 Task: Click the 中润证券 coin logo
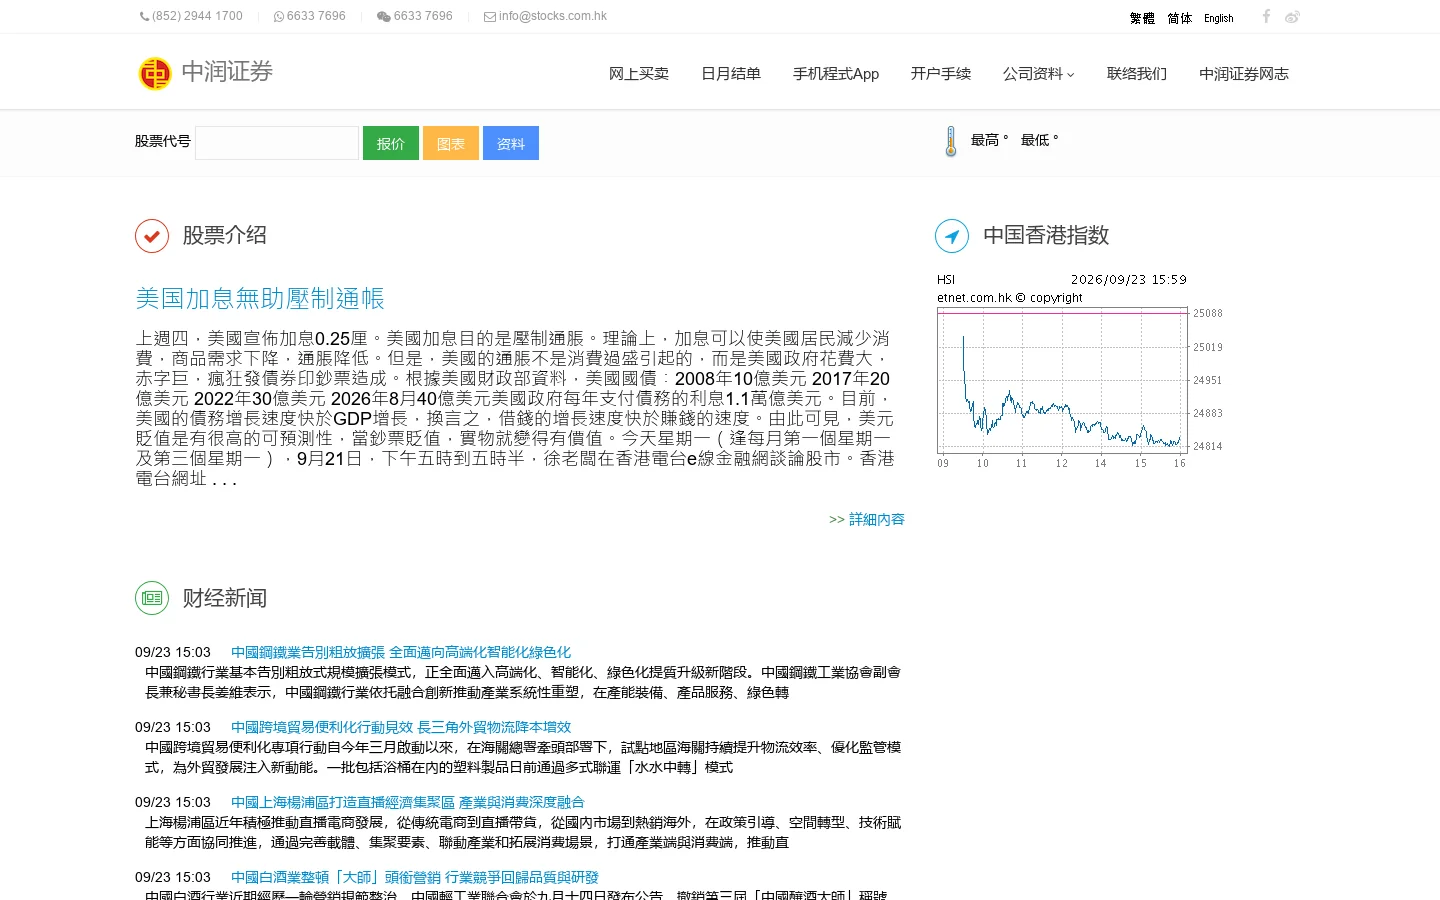pos(155,73)
